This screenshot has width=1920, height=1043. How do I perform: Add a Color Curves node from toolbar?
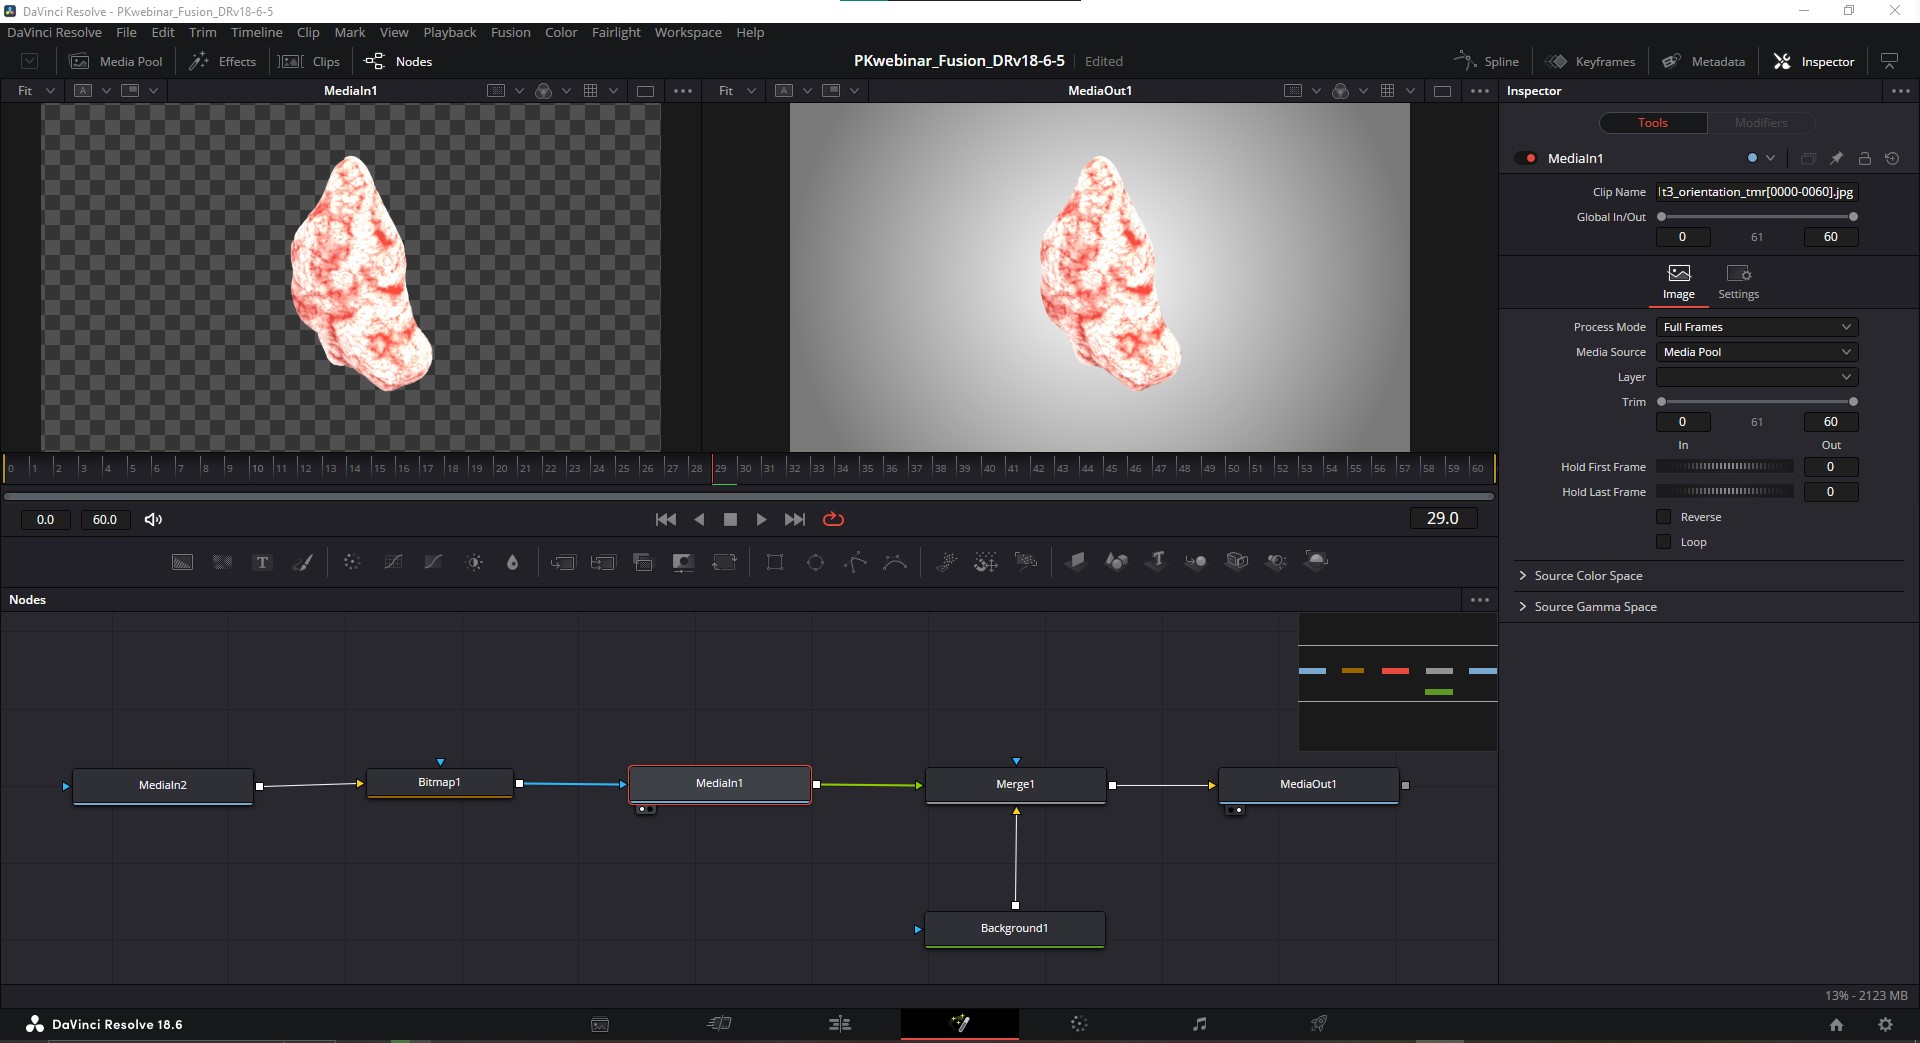click(x=393, y=562)
